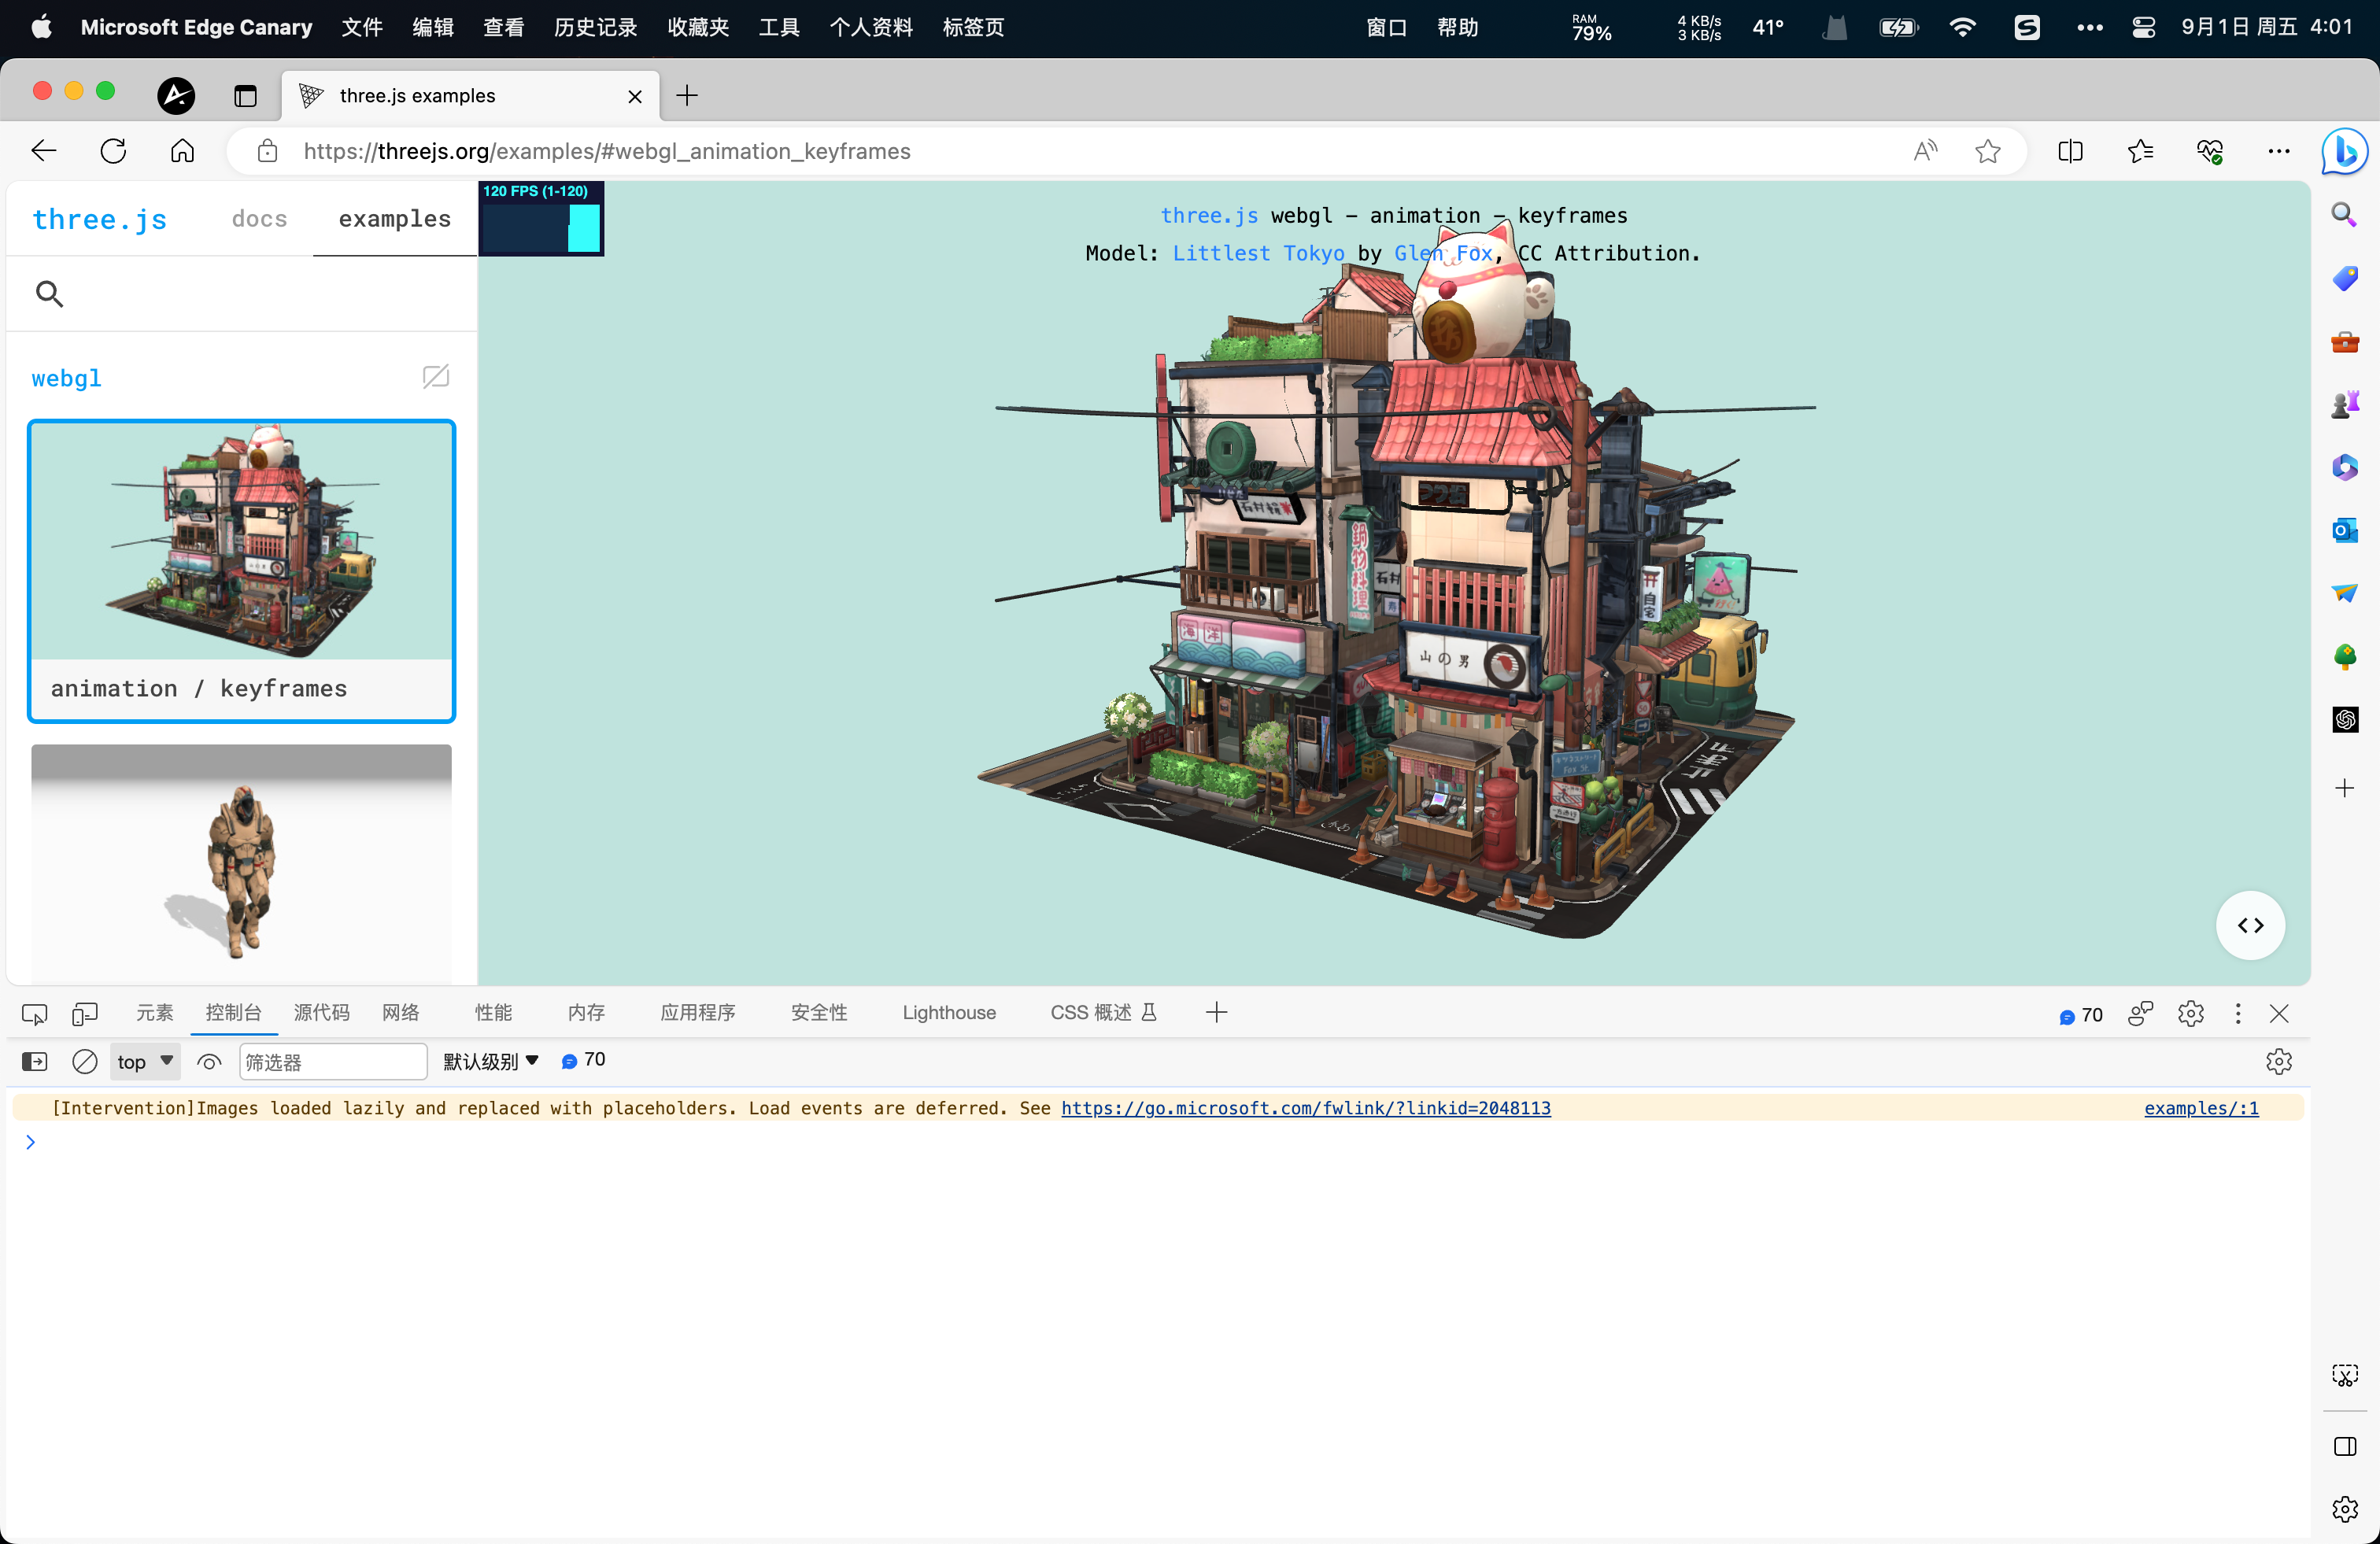Open the Littlest Tokyo model link
2380x1544 pixels.
[1258, 253]
